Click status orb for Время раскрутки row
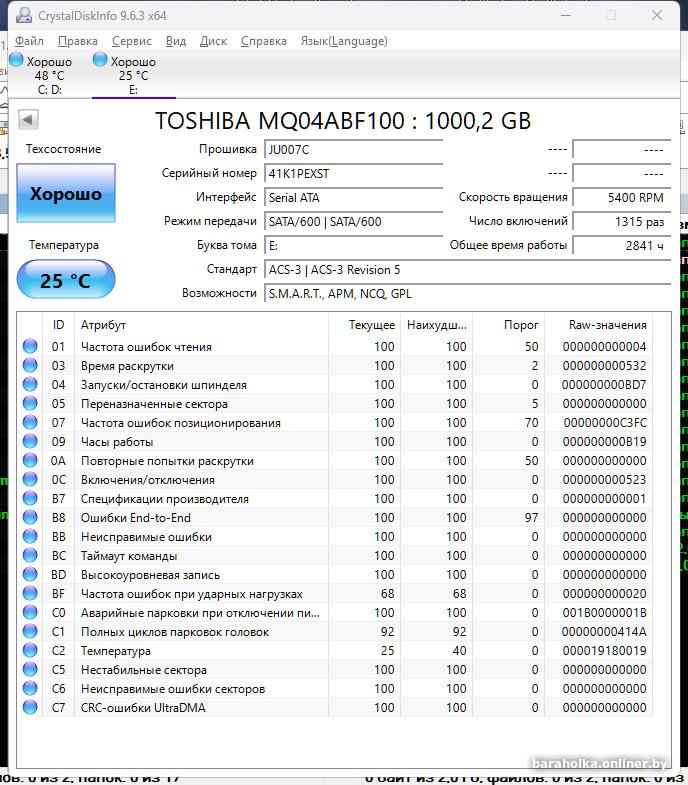This screenshot has width=688, height=785. 30,365
